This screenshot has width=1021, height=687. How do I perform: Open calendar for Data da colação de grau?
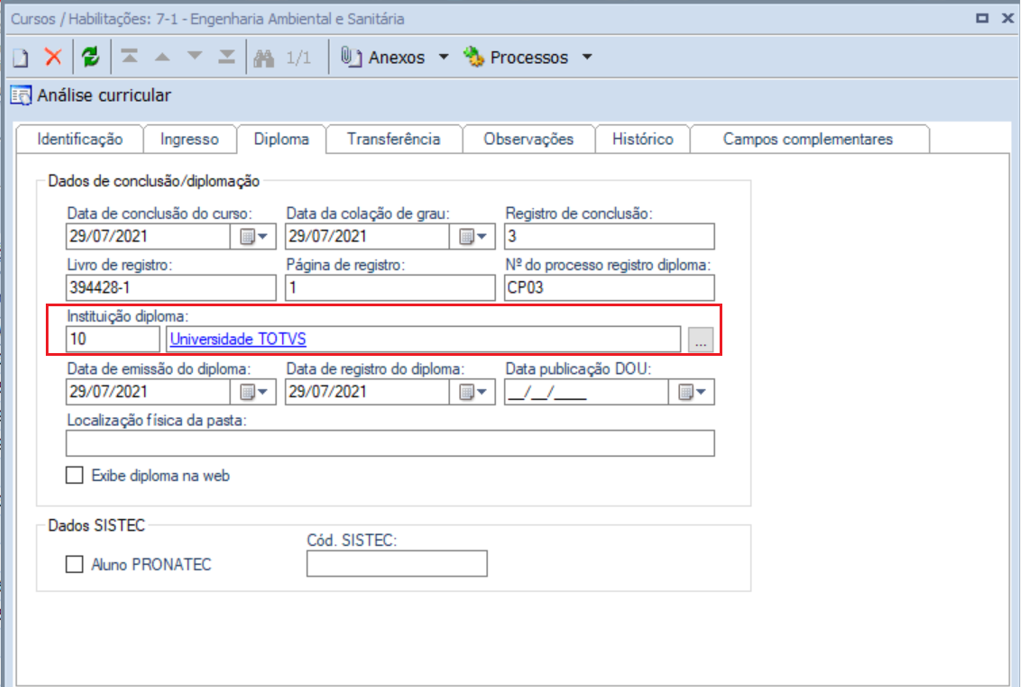[473, 236]
